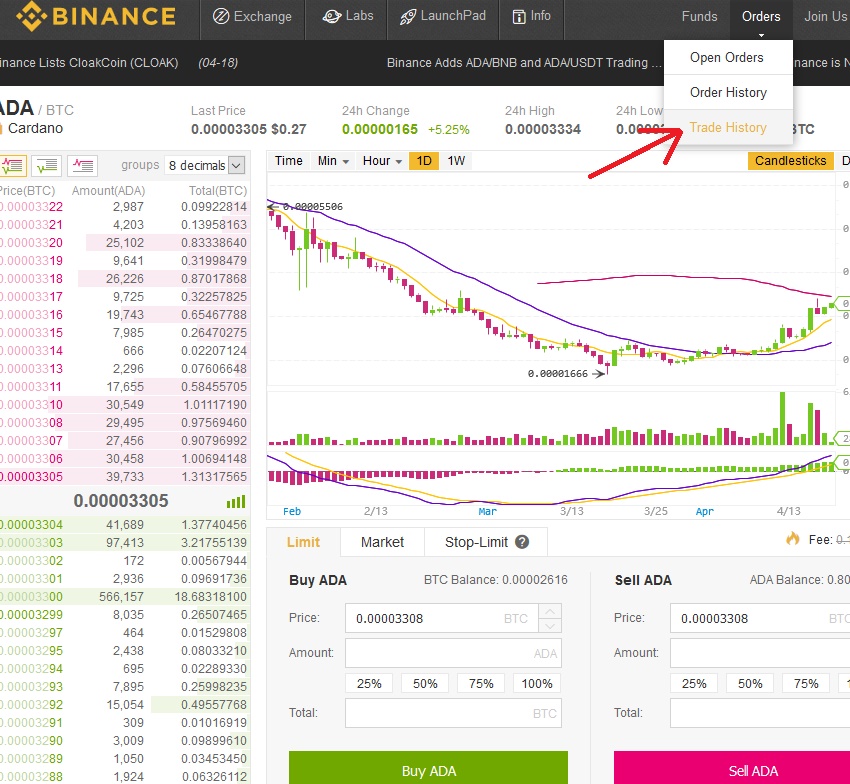This screenshot has height=784, width=850.
Task: Switch to the Stop-Limit order tab
Action: coord(486,542)
